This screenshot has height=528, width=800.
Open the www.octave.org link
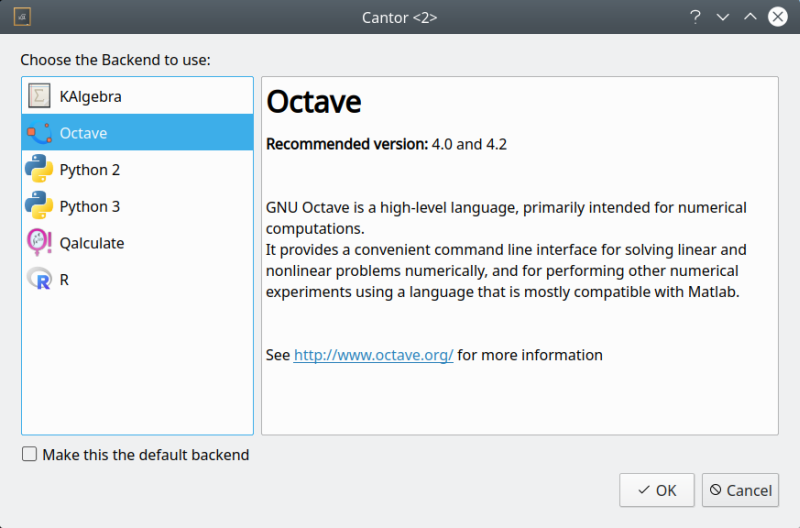373,355
